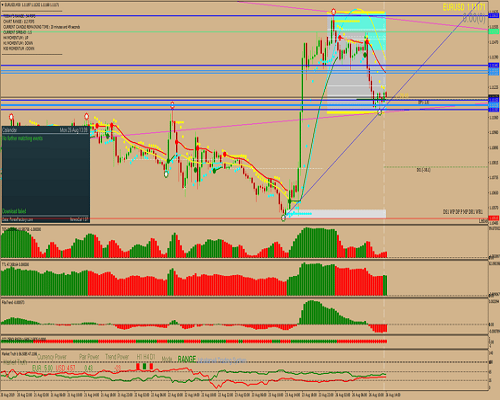The width and height of the screenshot is (500, 400).
Task: Click the yellow EURUSD price label at top right
Action: [x=464, y=7]
